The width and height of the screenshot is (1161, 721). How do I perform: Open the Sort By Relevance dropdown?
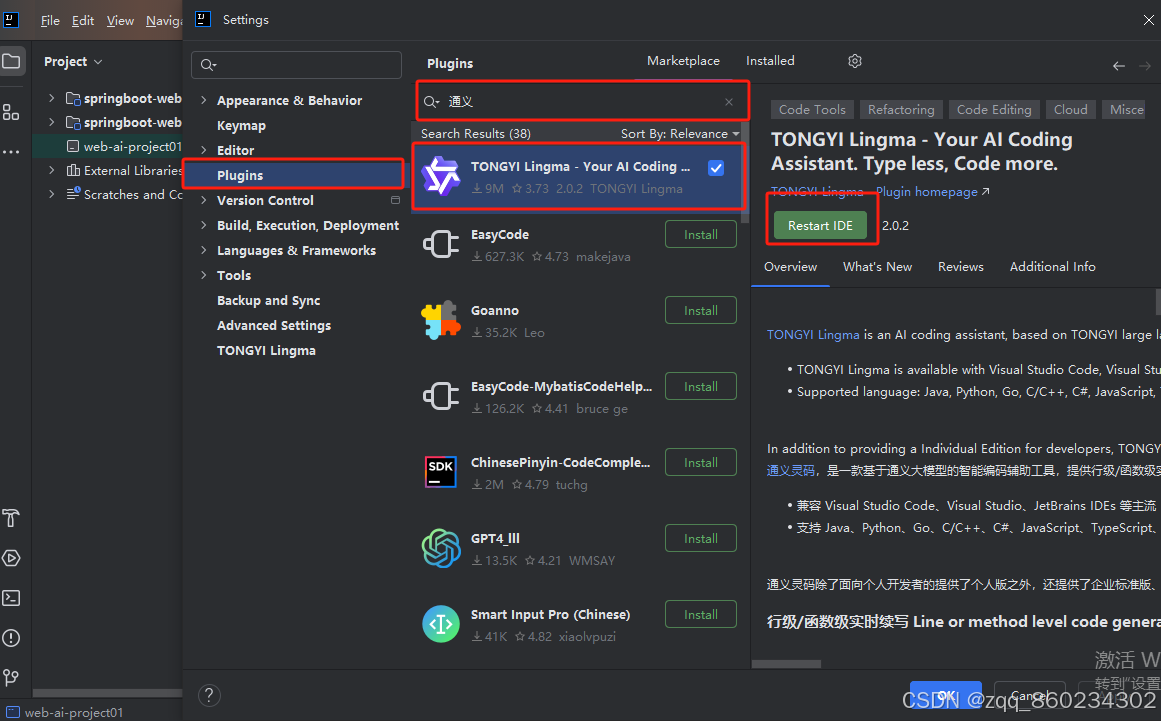680,133
